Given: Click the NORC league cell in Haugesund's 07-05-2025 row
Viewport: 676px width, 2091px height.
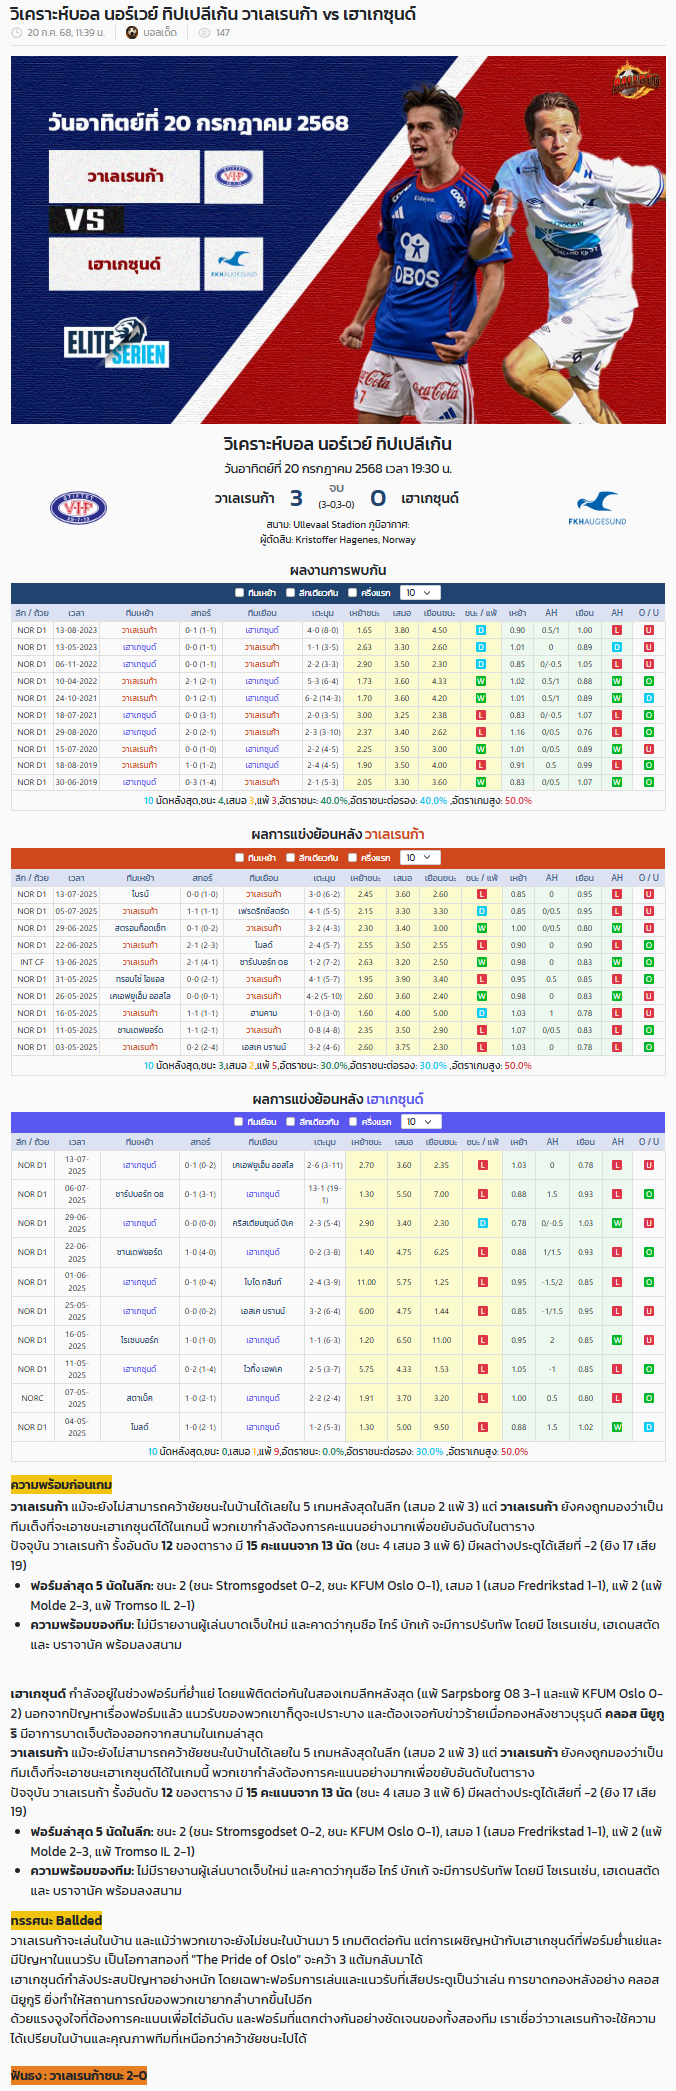Looking at the screenshot, I should (x=32, y=1398).
